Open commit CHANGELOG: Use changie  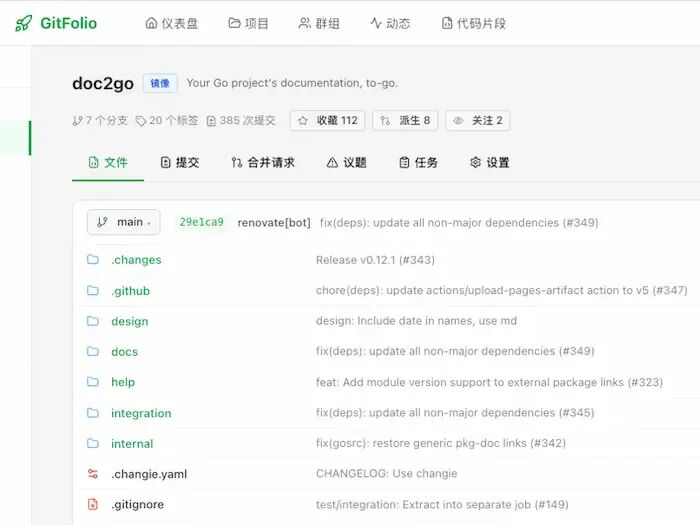click(387, 474)
